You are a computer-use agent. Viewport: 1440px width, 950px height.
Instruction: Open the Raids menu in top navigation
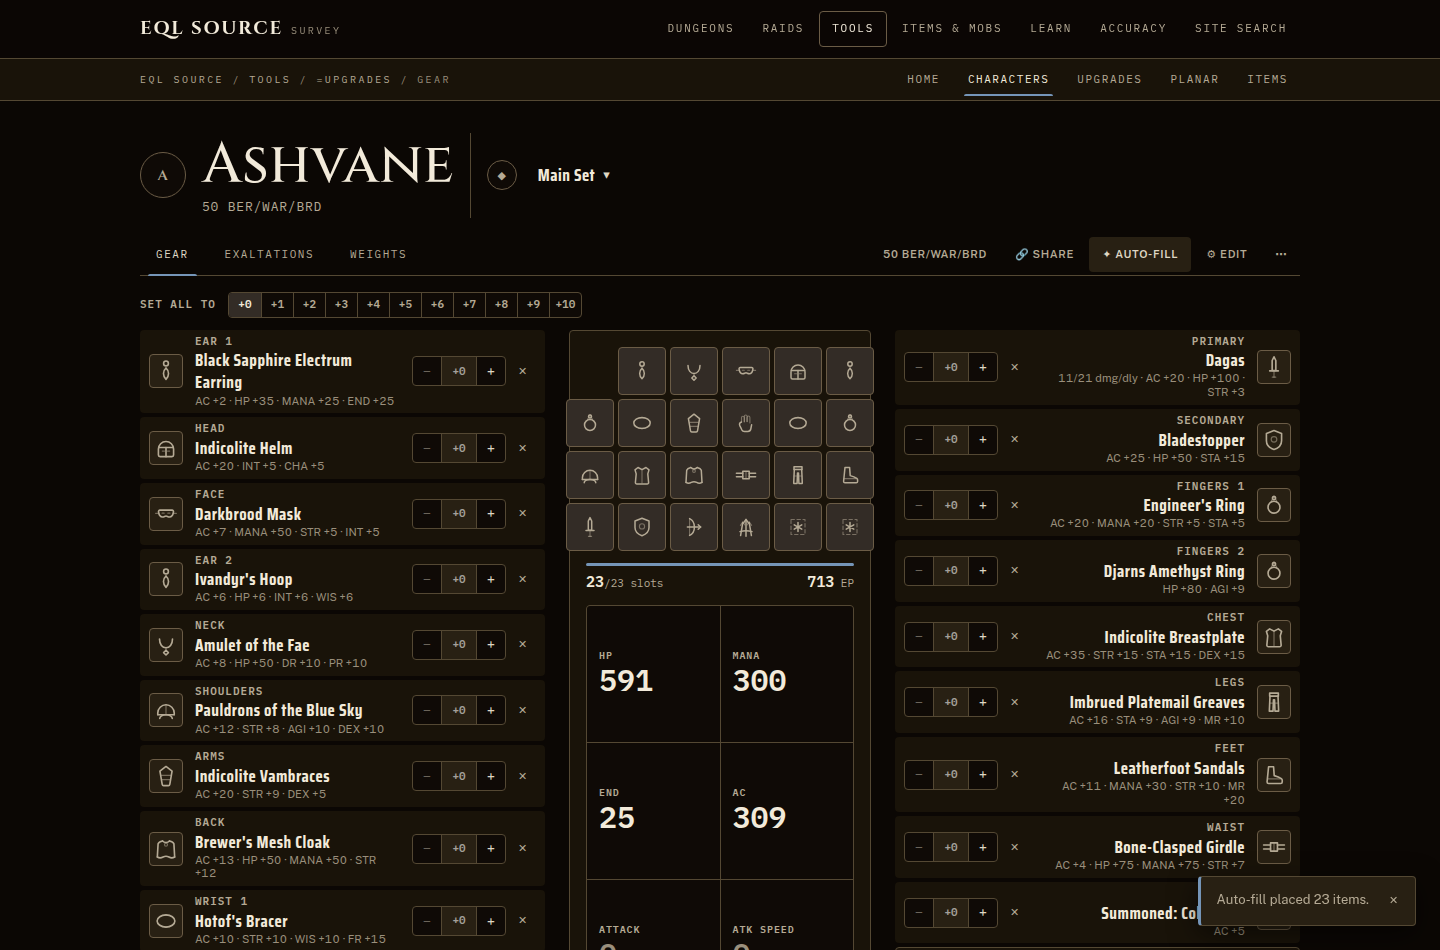click(783, 29)
